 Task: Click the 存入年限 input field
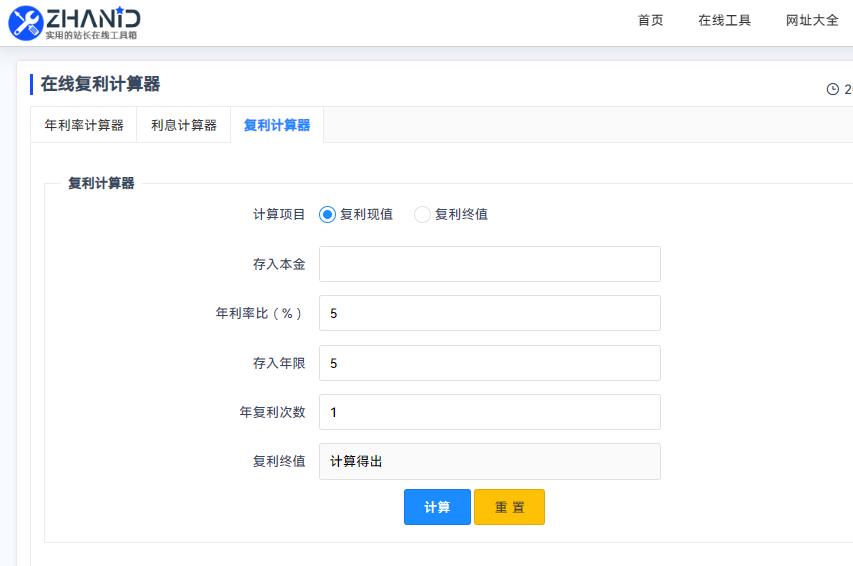(490, 363)
